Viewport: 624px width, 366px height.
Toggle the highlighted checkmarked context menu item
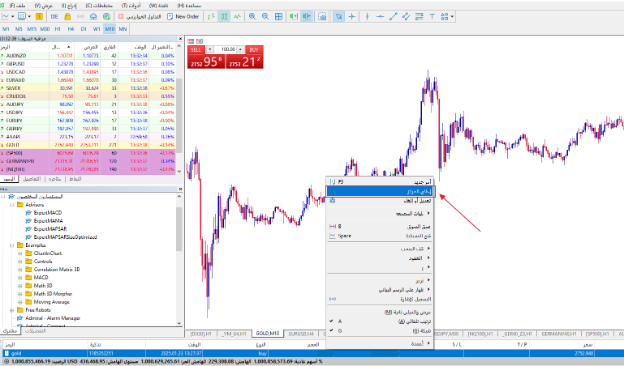click(x=380, y=191)
